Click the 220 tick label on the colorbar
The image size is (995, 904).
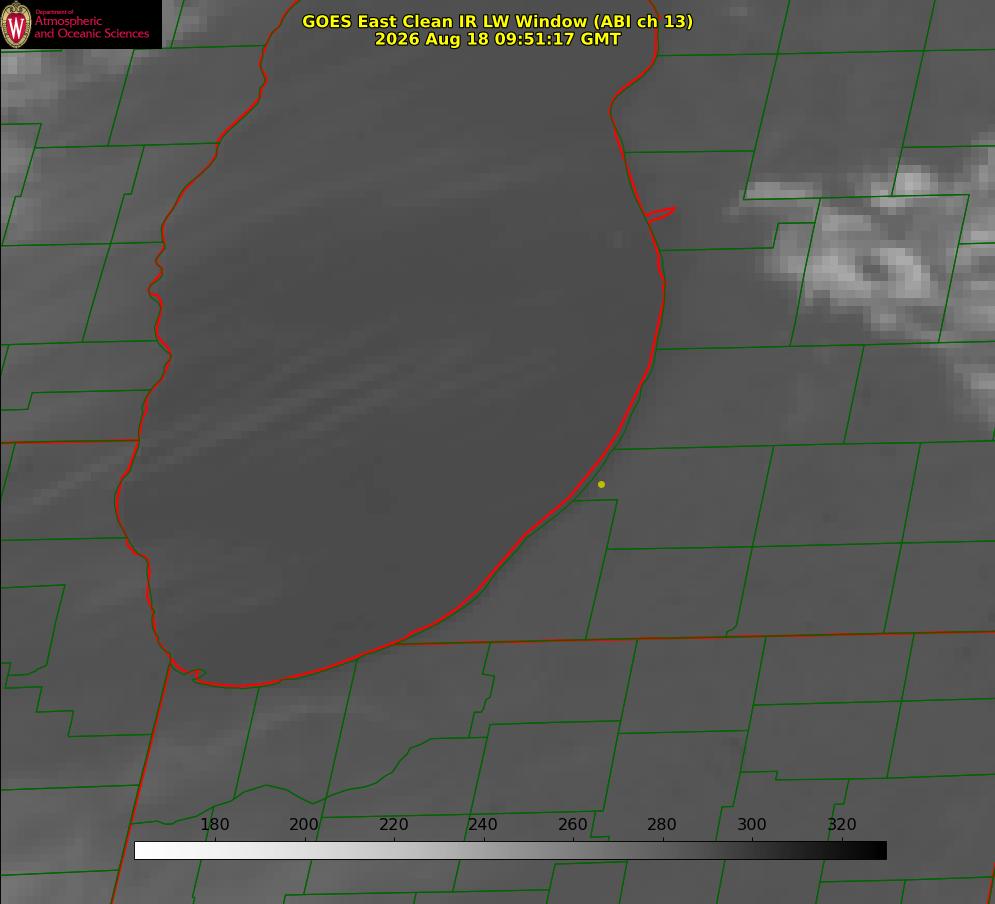(x=393, y=824)
